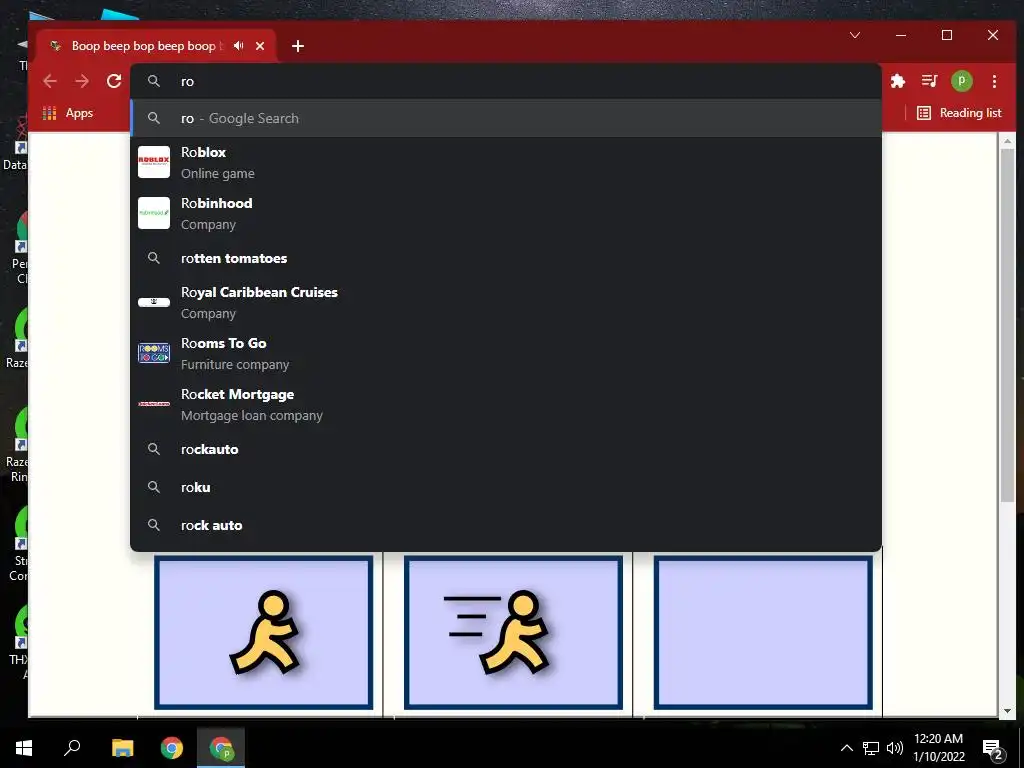Click the fast running man with speed lines
This screenshot has height=768, width=1024.
pos(513,632)
